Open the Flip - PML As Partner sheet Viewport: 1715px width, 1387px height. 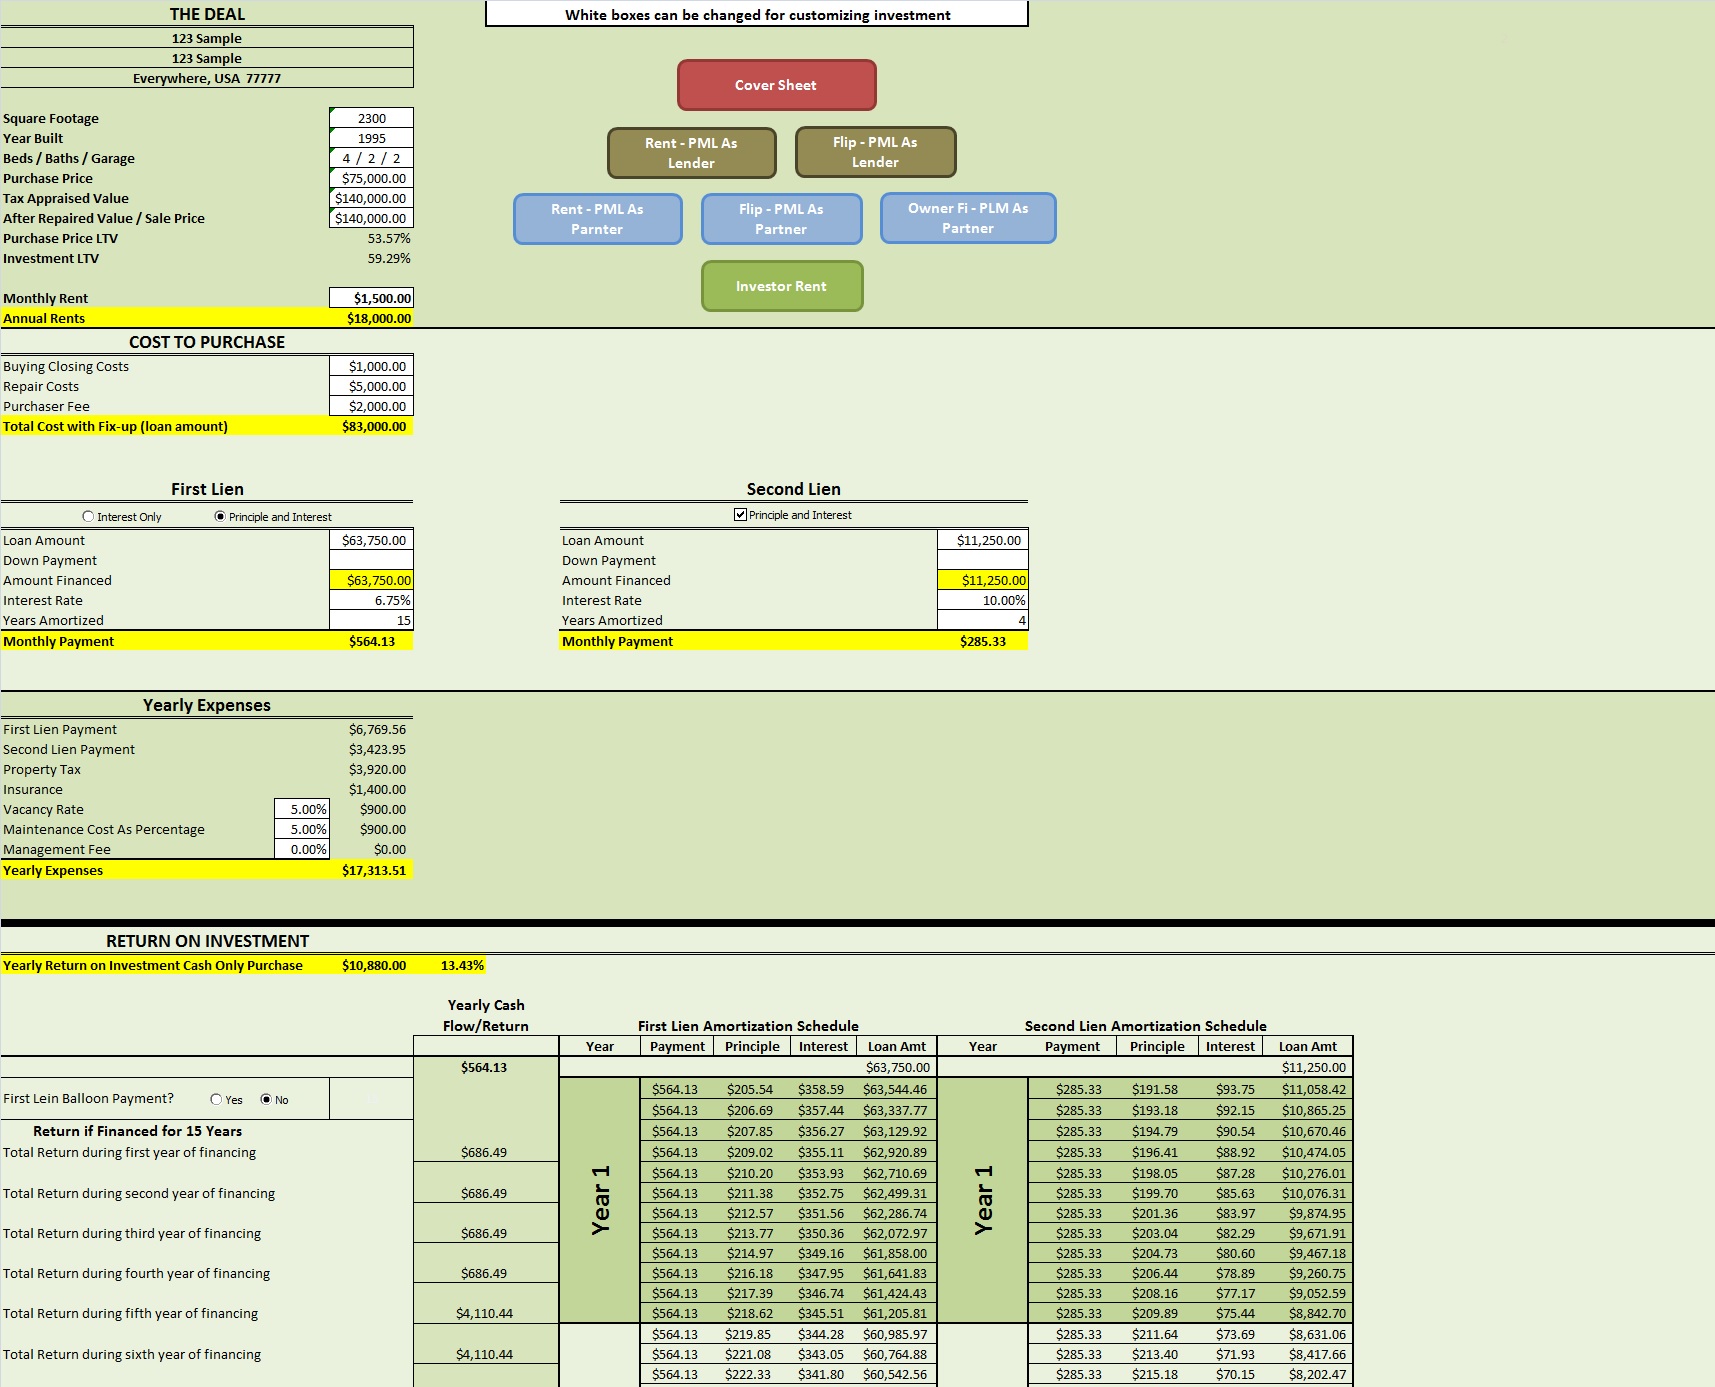781,219
